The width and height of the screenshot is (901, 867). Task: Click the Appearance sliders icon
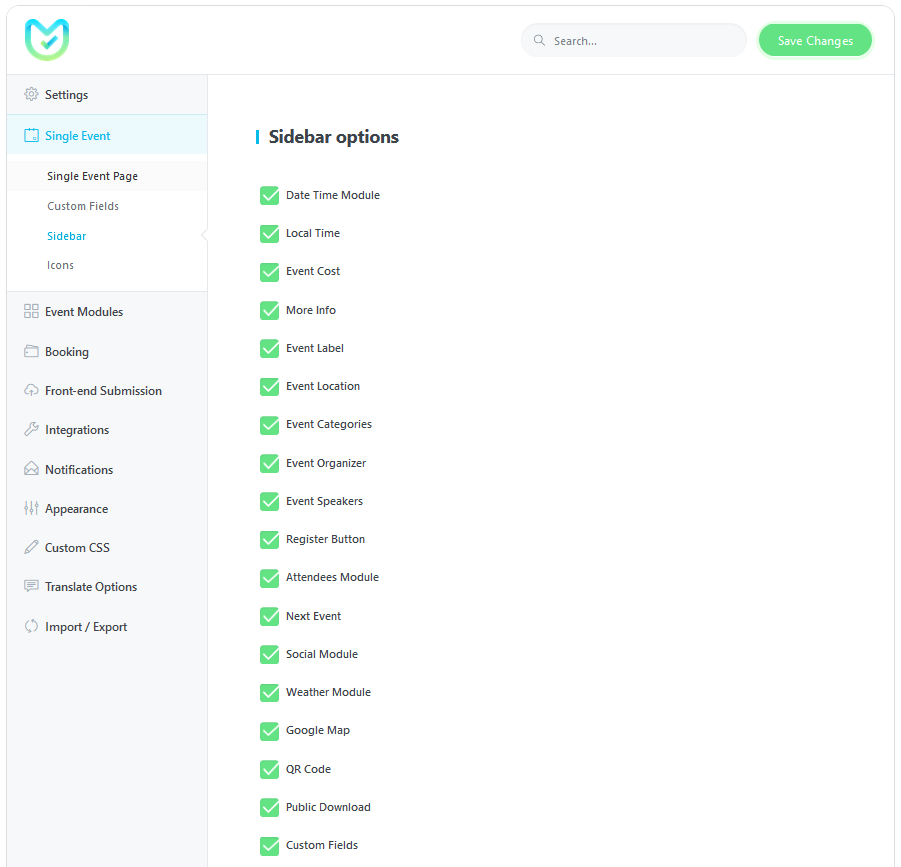pos(31,508)
